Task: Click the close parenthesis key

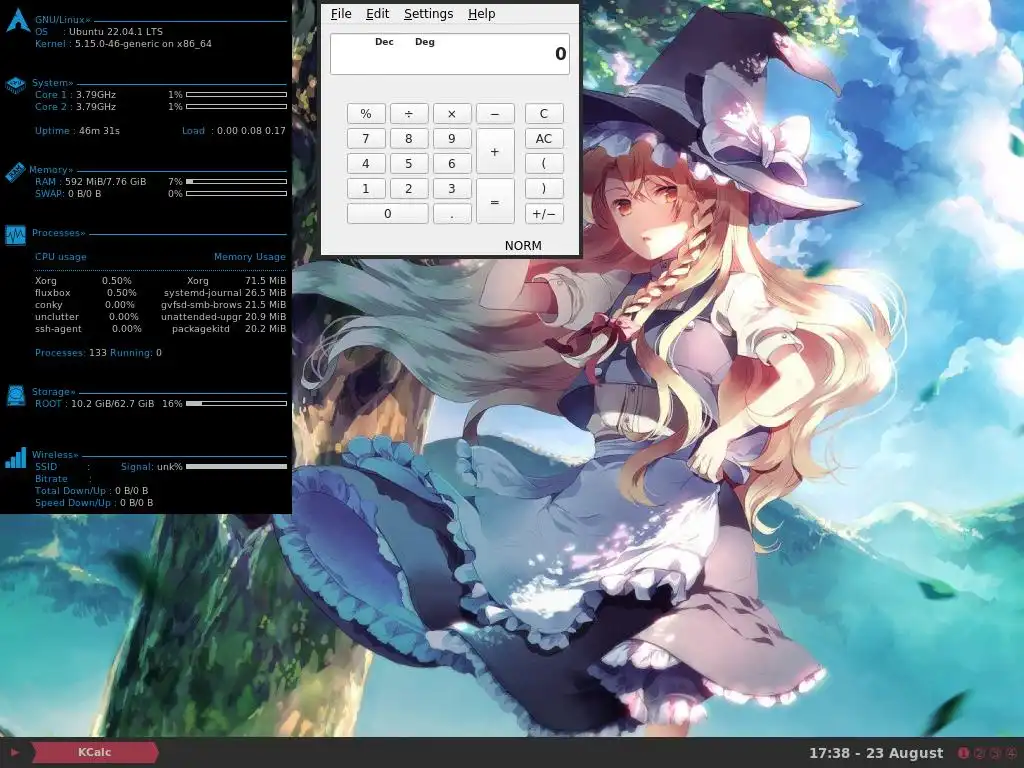Action: coord(544,188)
